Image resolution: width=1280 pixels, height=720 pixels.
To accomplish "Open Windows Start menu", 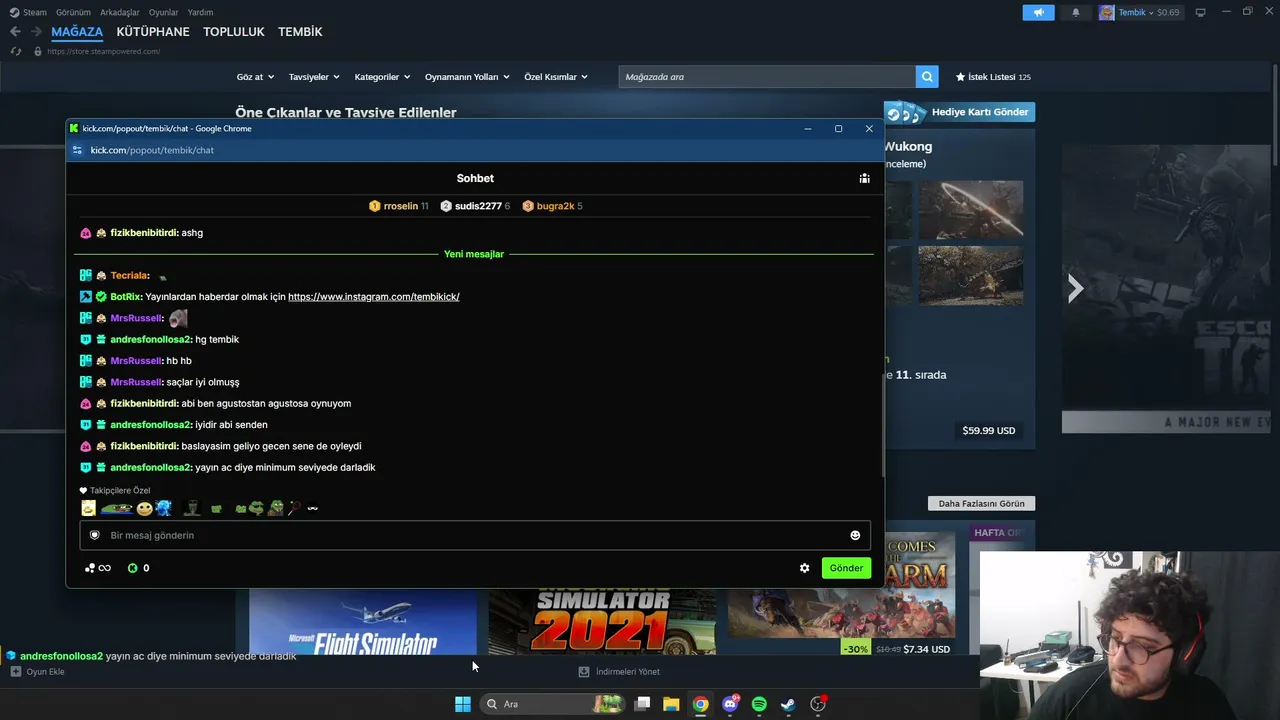I will tap(463, 704).
